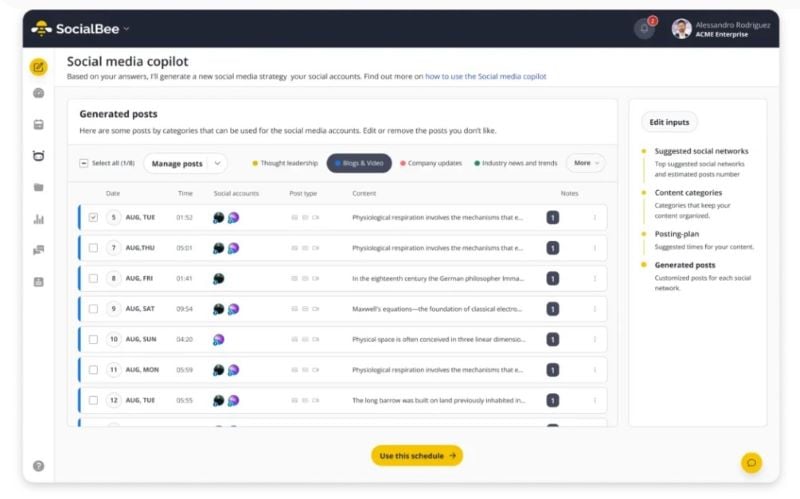Open the folder icon in left sidebar
Image resolution: width=800 pixels, height=499 pixels.
[x=38, y=187]
